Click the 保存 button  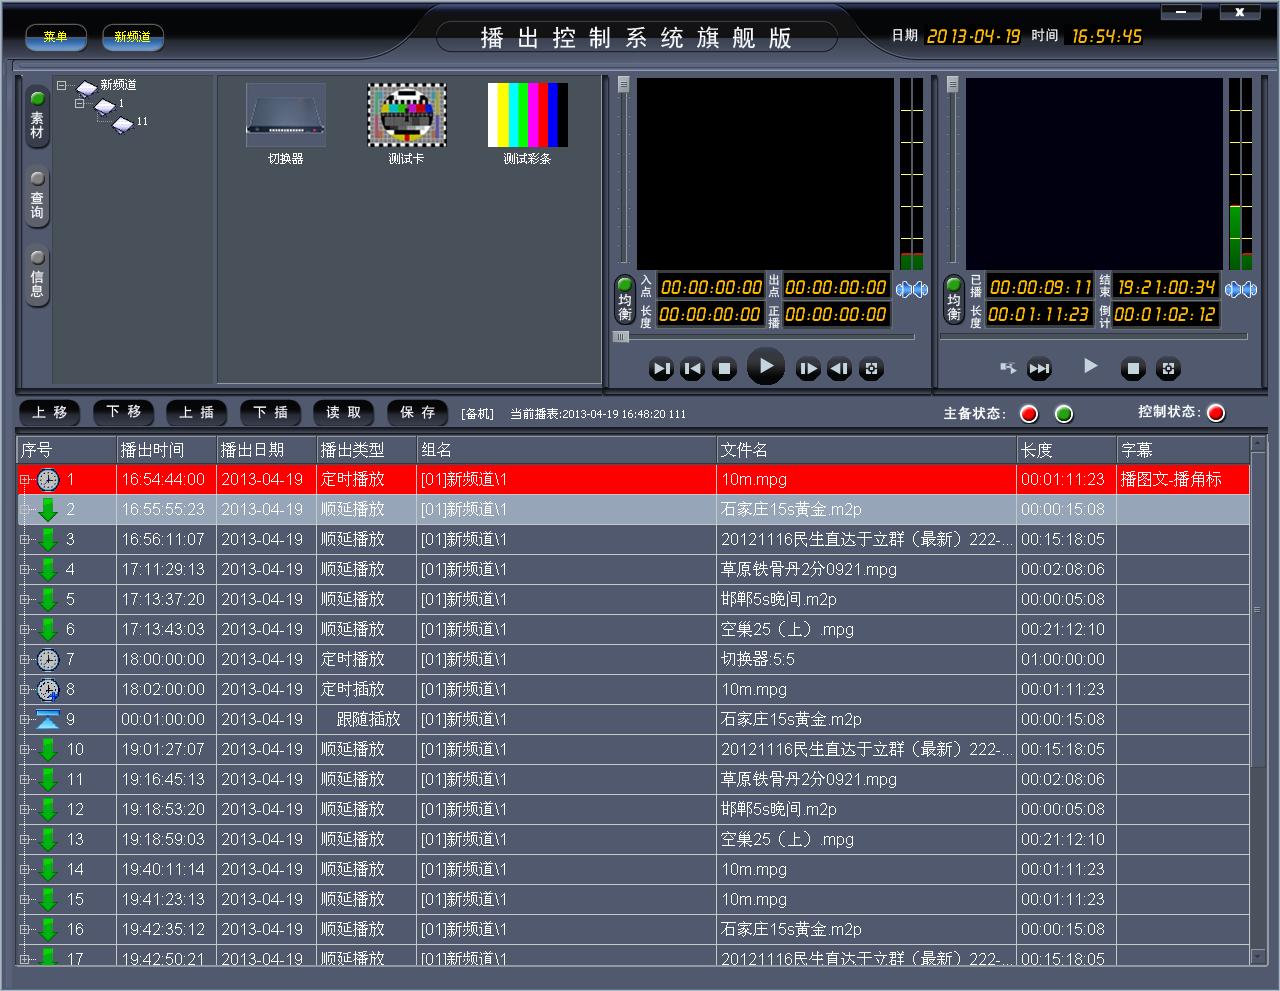[418, 412]
